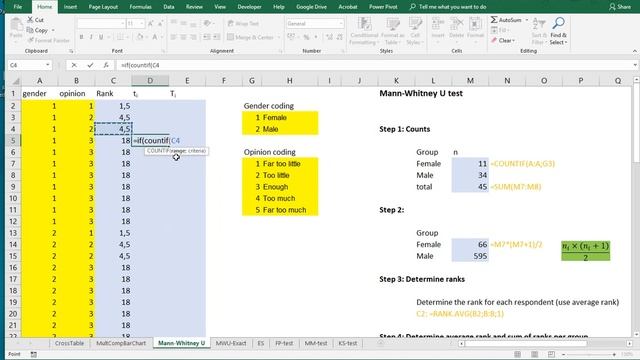Click the Format as Table icon
640x360 pixels.
[x=393, y=24]
